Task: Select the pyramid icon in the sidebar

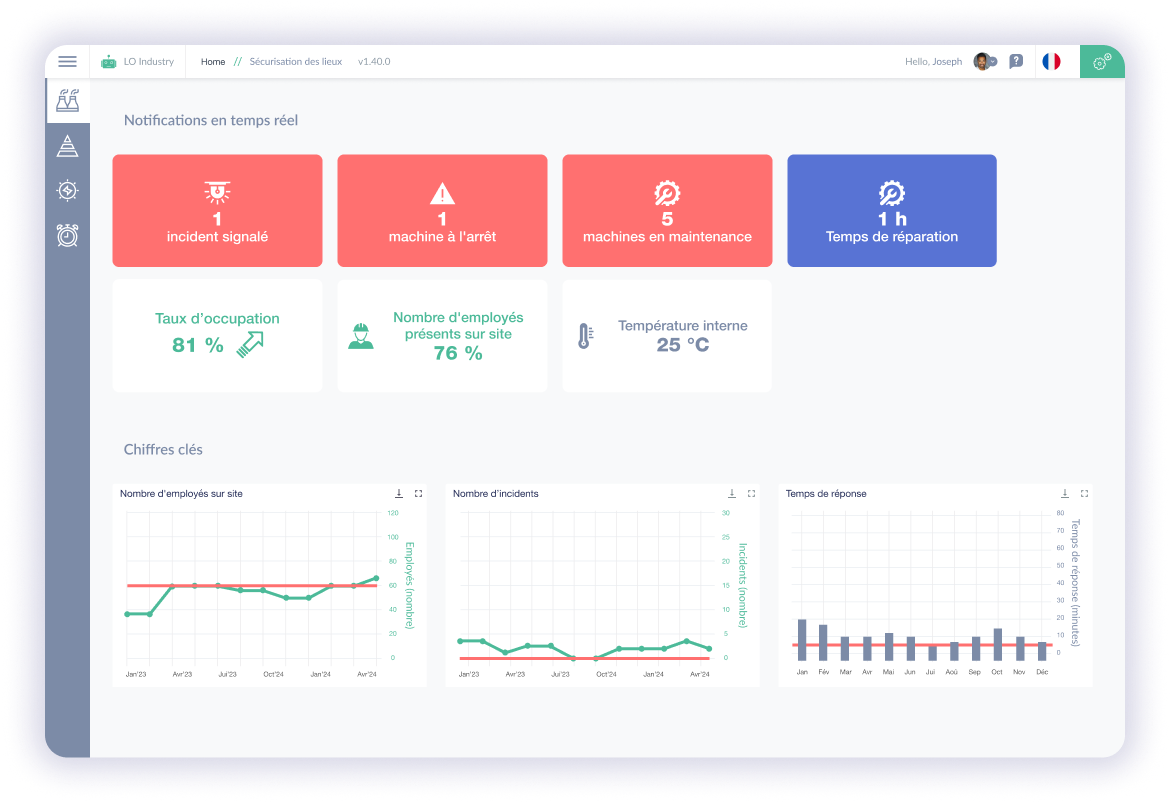Action: pos(67,145)
